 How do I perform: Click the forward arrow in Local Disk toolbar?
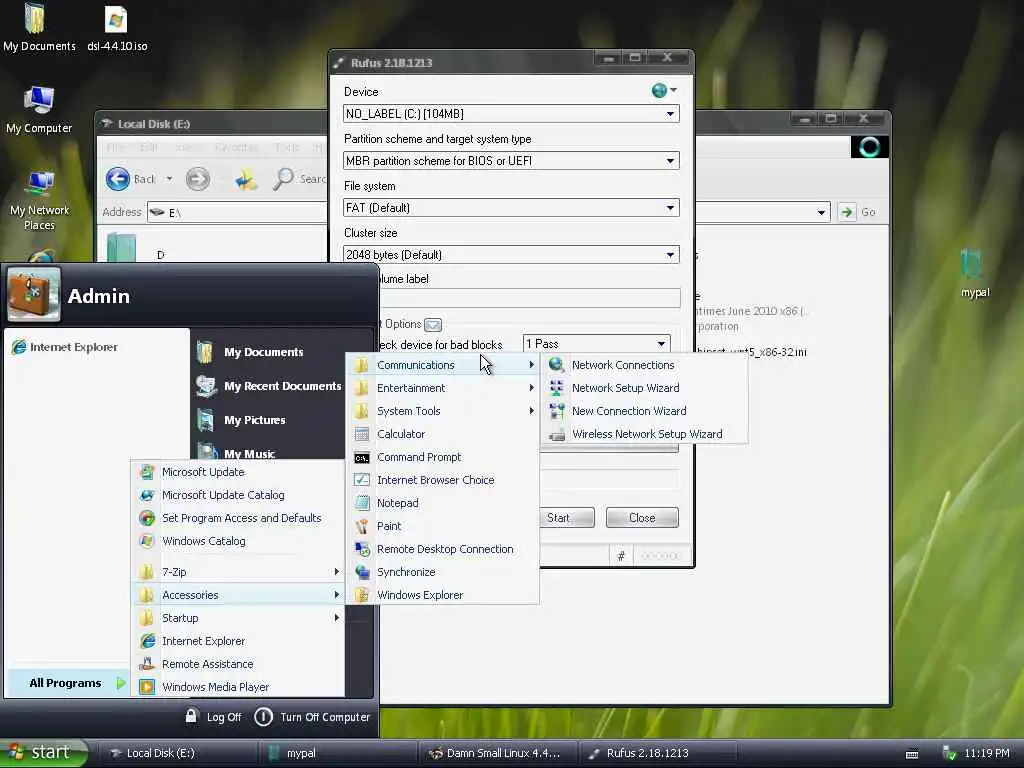(x=198, y=179)
